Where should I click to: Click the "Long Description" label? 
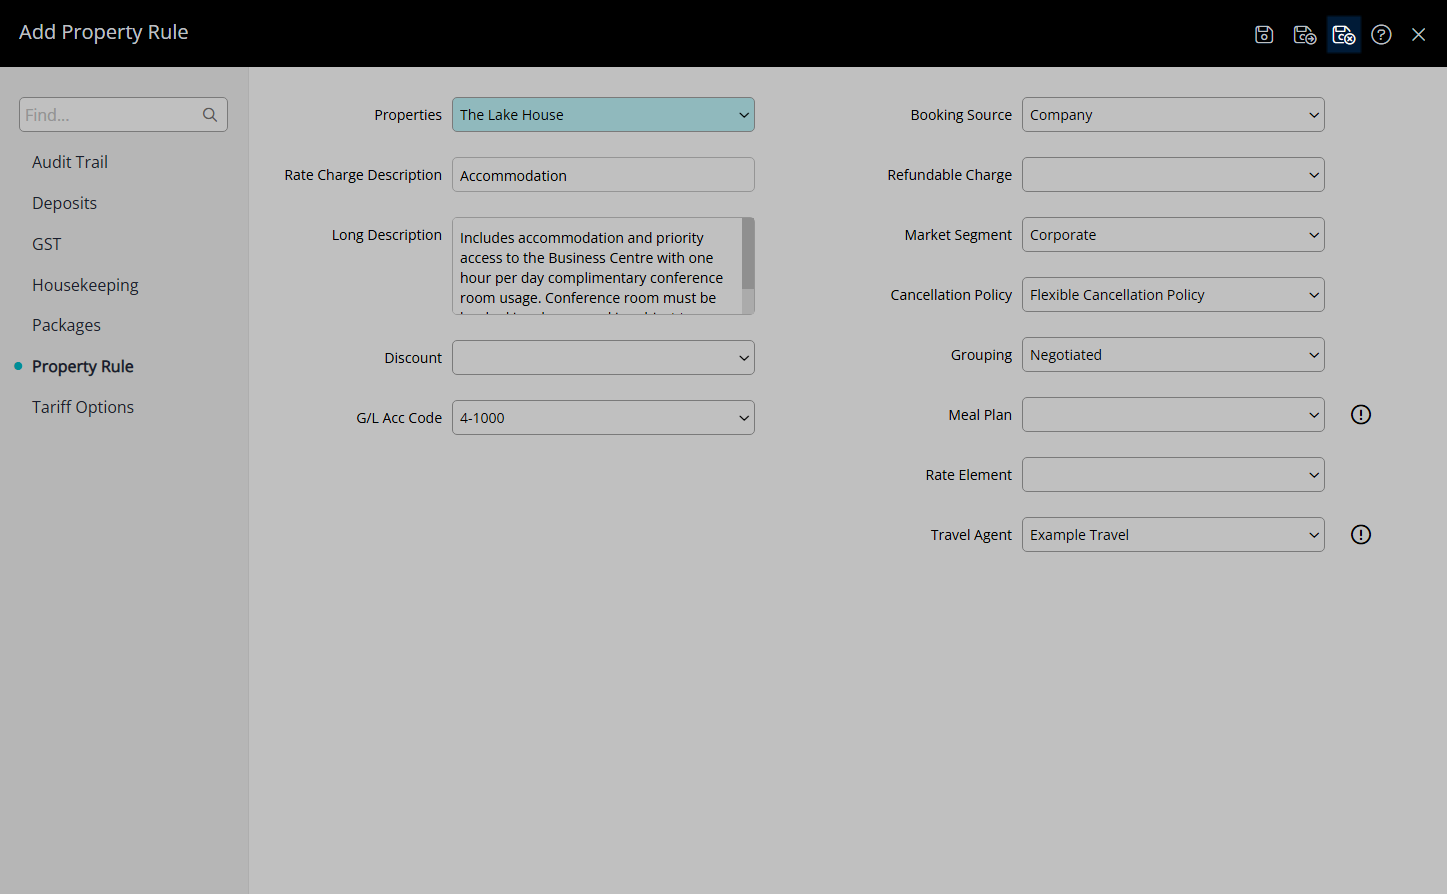387,235
